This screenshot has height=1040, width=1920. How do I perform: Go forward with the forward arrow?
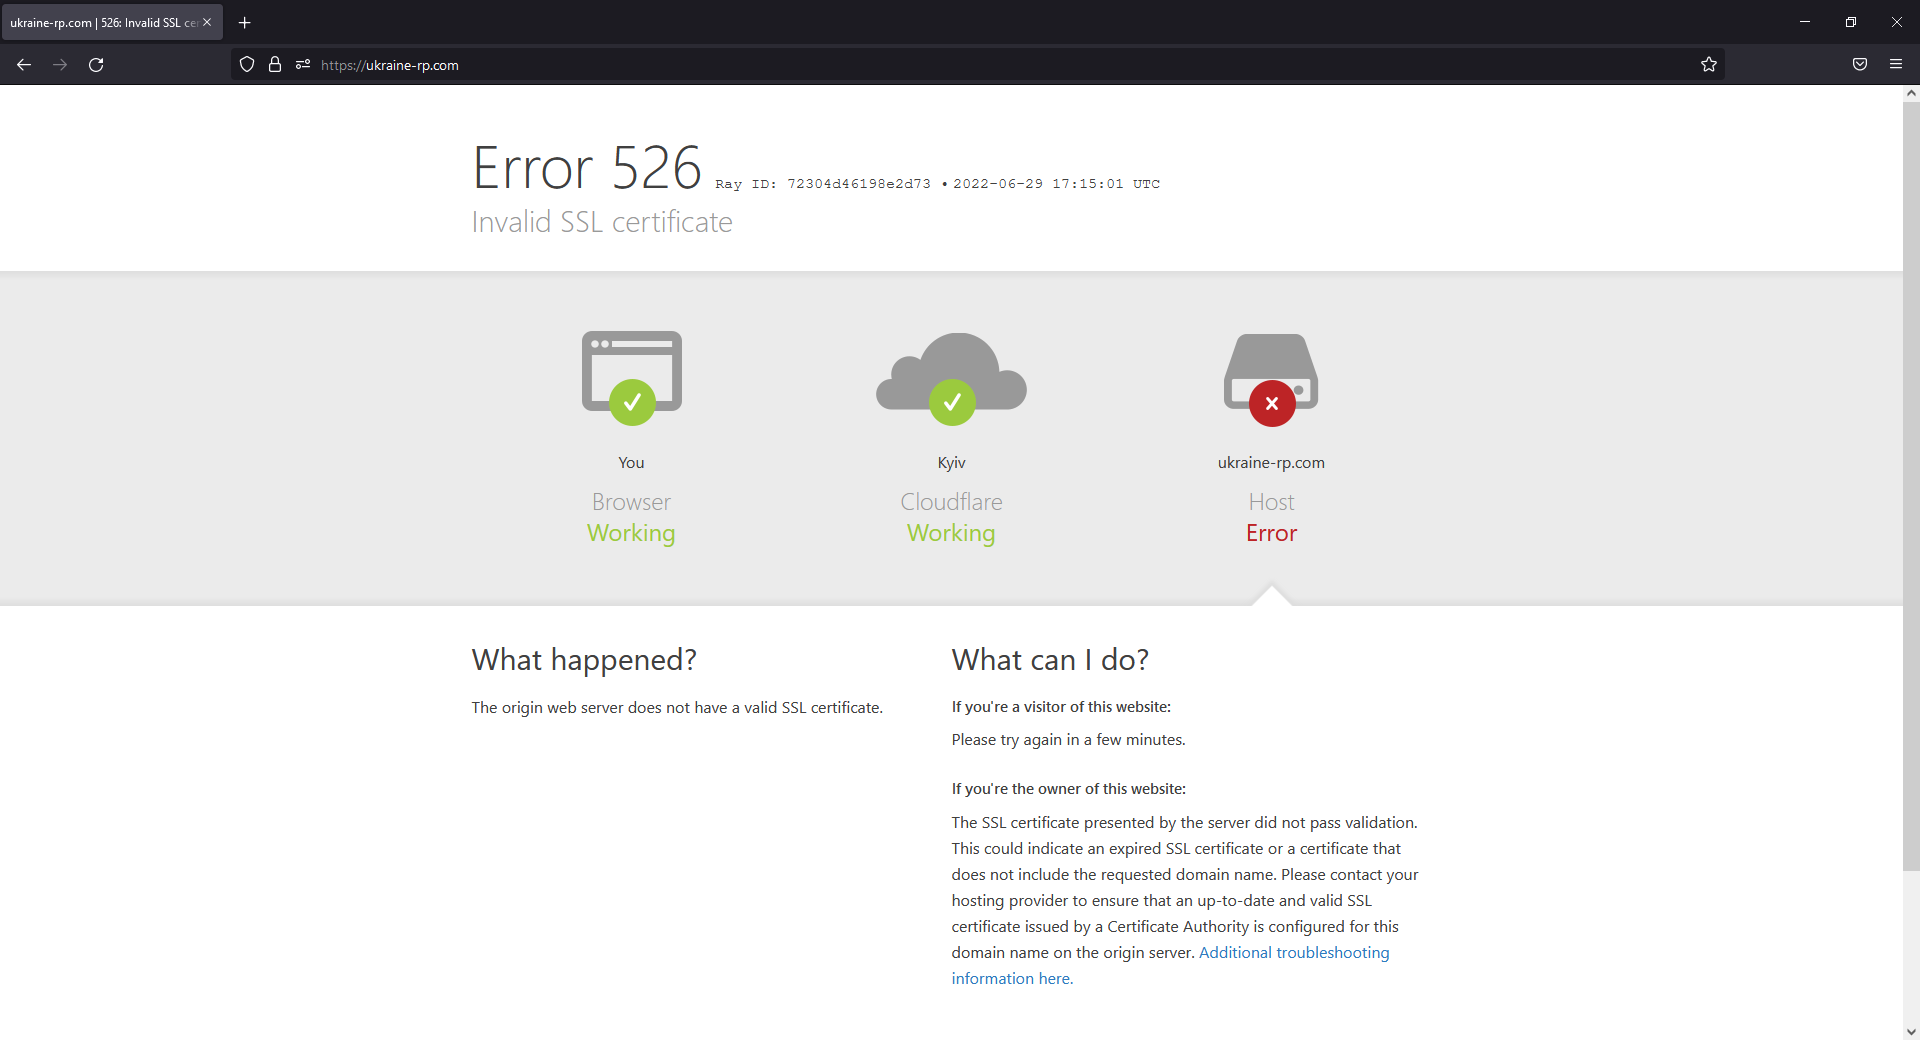pos(60,65)
